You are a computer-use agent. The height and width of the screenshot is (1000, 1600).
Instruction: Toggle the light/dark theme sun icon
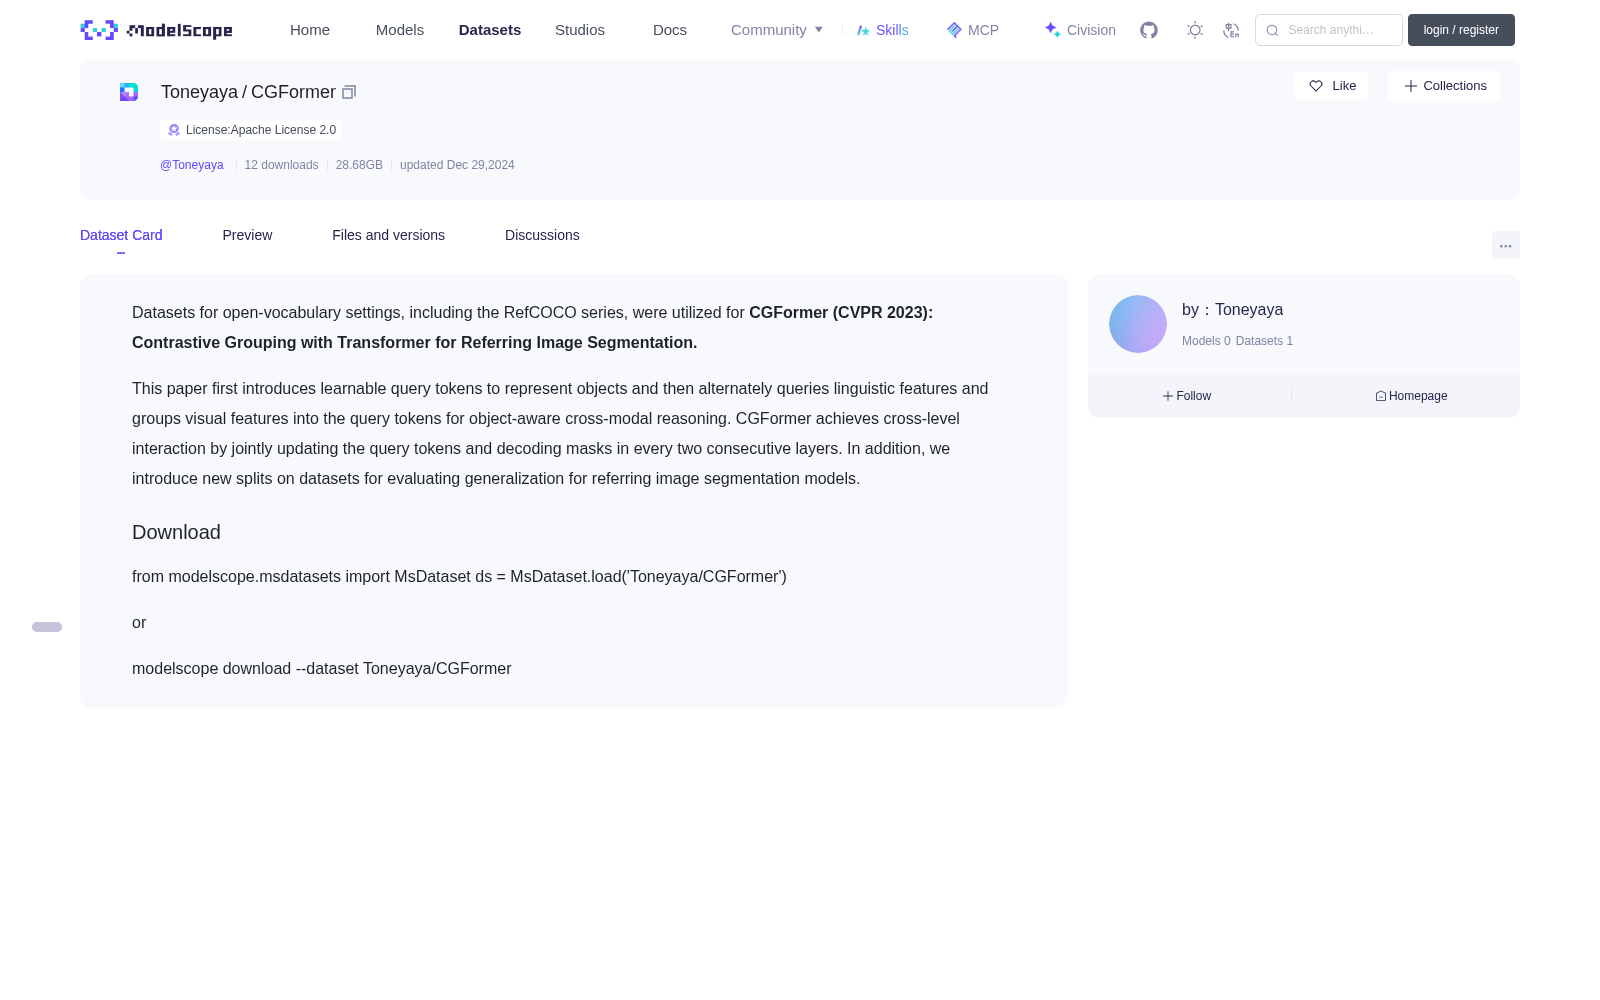(x=1195, y=30)
